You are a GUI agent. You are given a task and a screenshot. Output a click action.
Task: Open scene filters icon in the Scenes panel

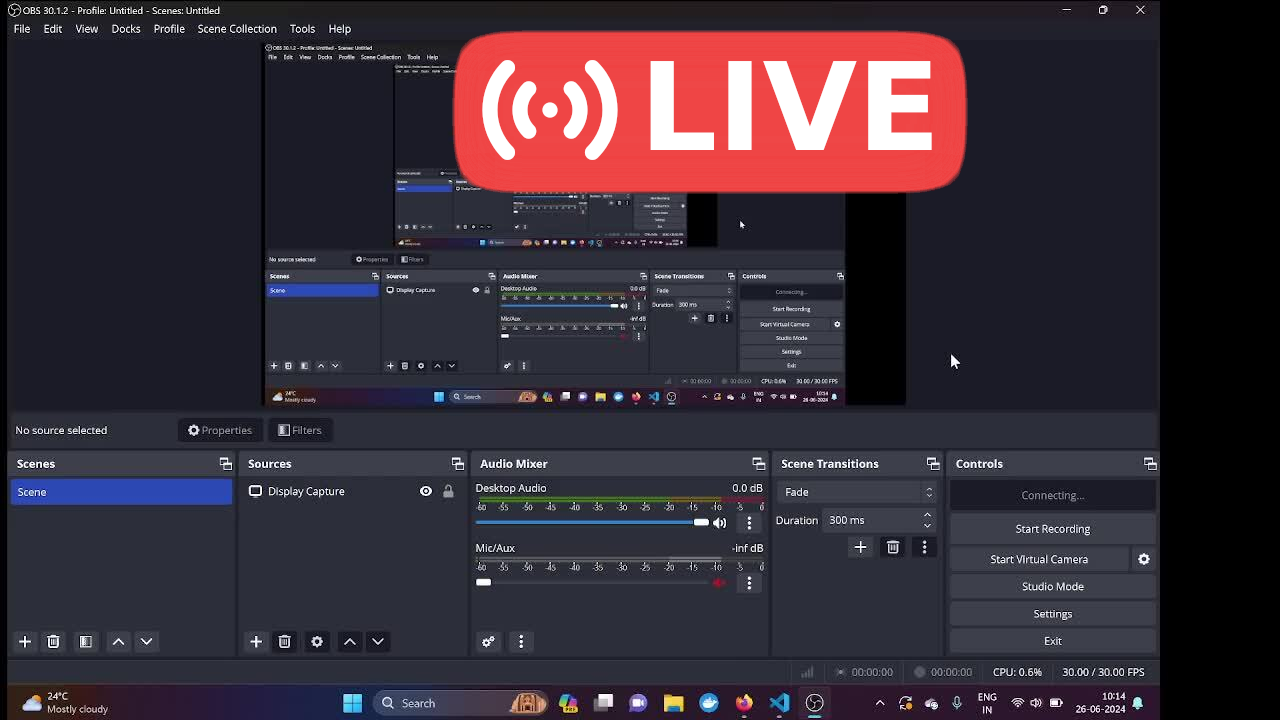click(86, 642)
